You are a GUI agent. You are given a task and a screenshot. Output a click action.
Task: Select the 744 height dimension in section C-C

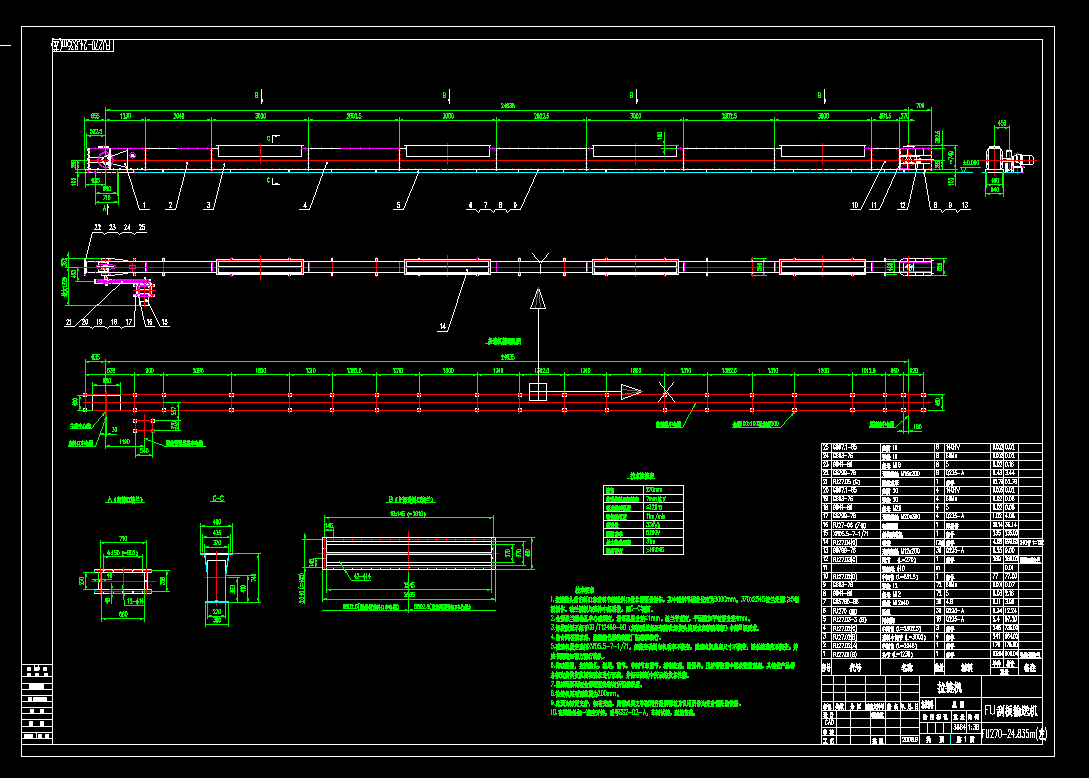[x=253, y=577]
